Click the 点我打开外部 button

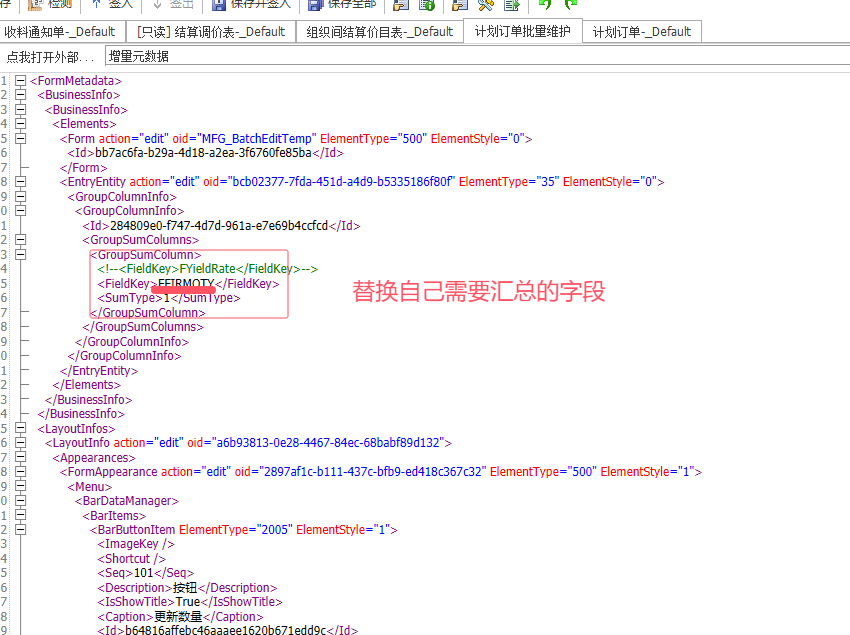[51, 57]
